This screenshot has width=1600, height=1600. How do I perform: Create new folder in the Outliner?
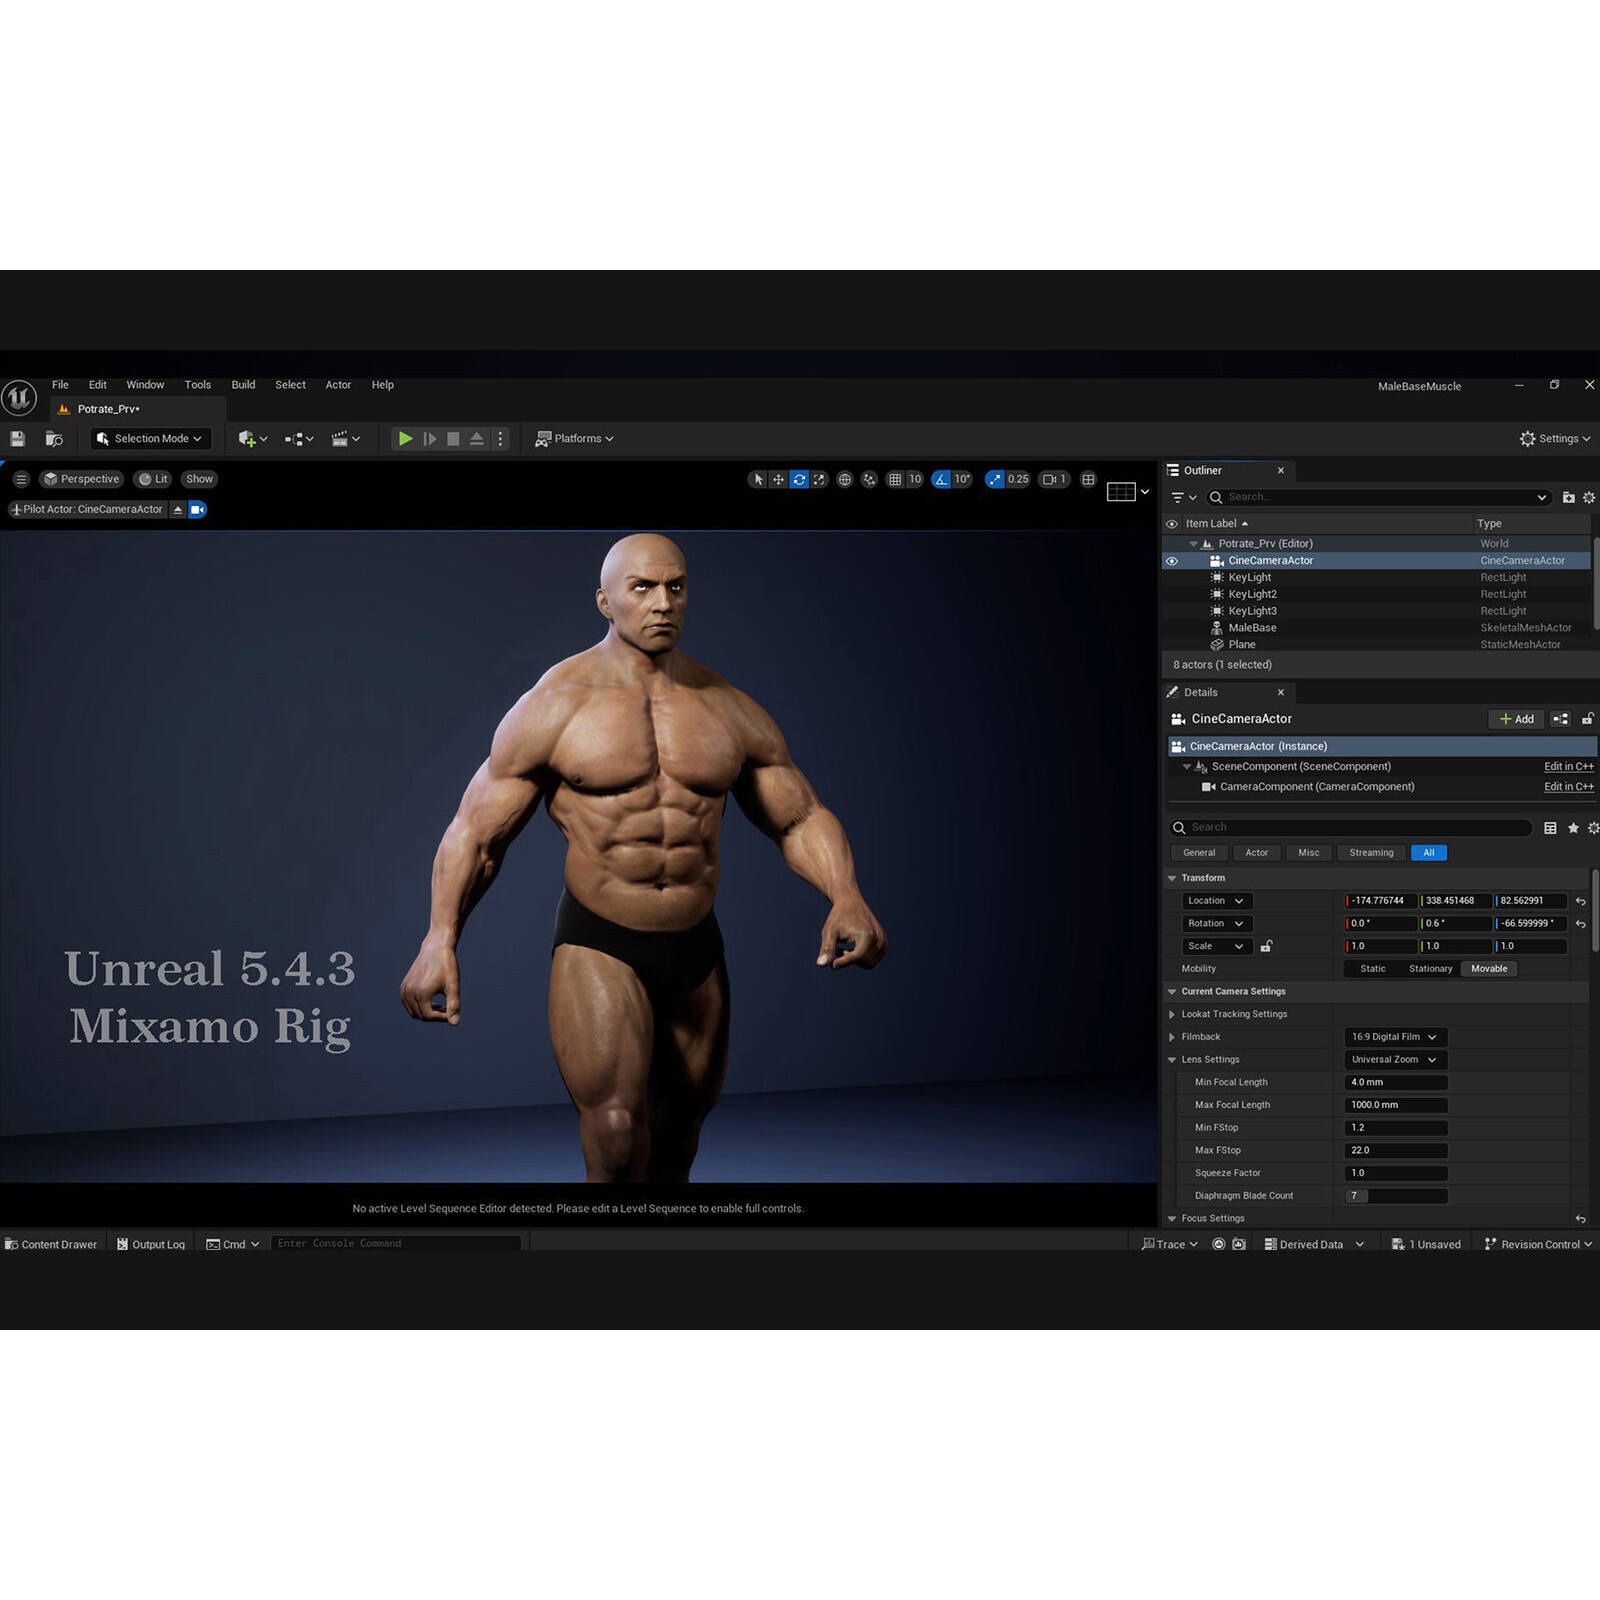[1568, 497]
